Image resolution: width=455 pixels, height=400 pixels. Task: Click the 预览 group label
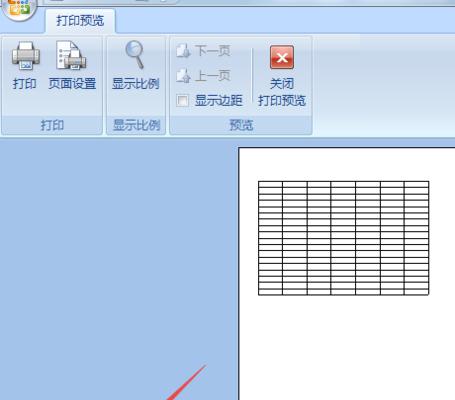[x=241, y=125]
